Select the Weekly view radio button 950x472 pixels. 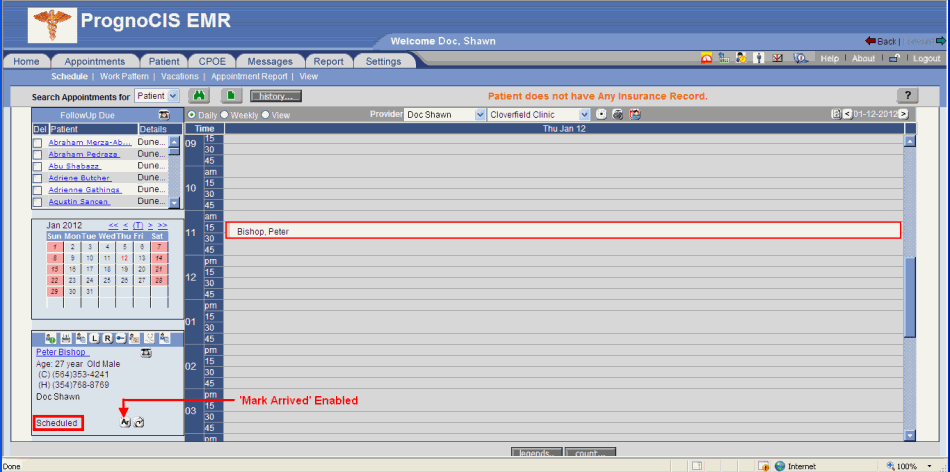coord(224,115)
